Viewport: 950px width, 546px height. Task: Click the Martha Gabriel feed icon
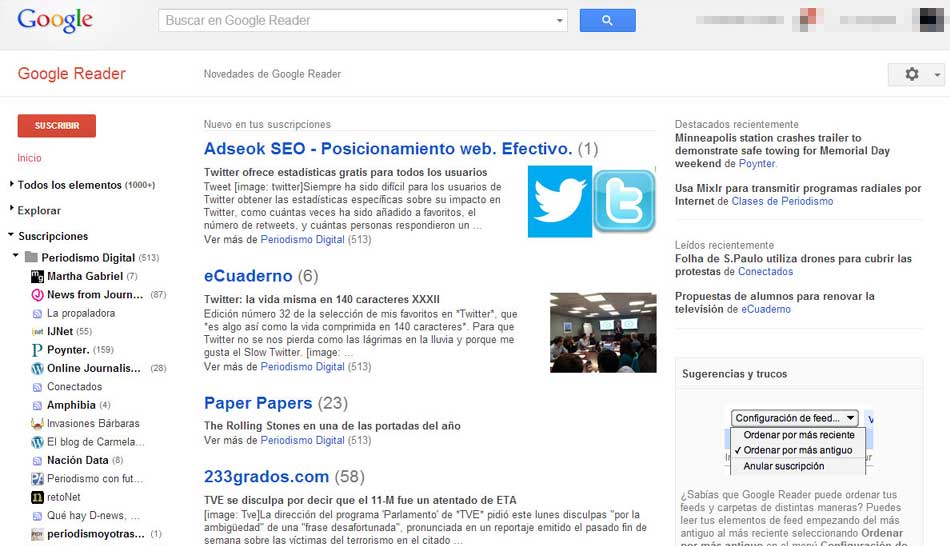point(37,277)
